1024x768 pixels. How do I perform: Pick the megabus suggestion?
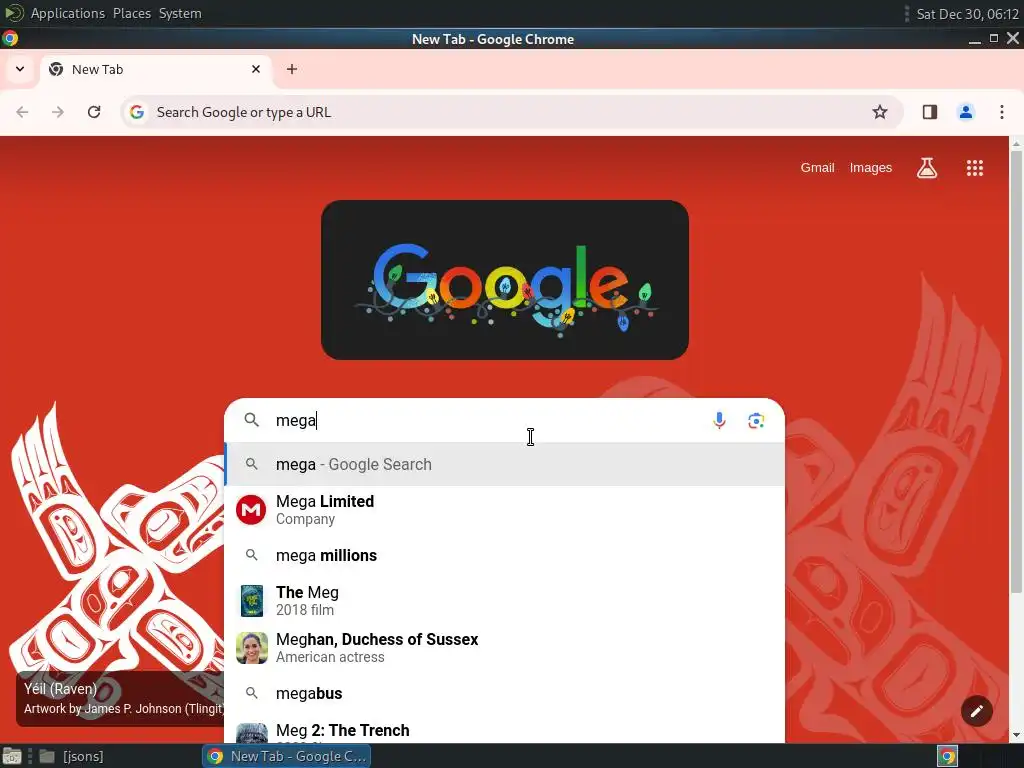505,694
